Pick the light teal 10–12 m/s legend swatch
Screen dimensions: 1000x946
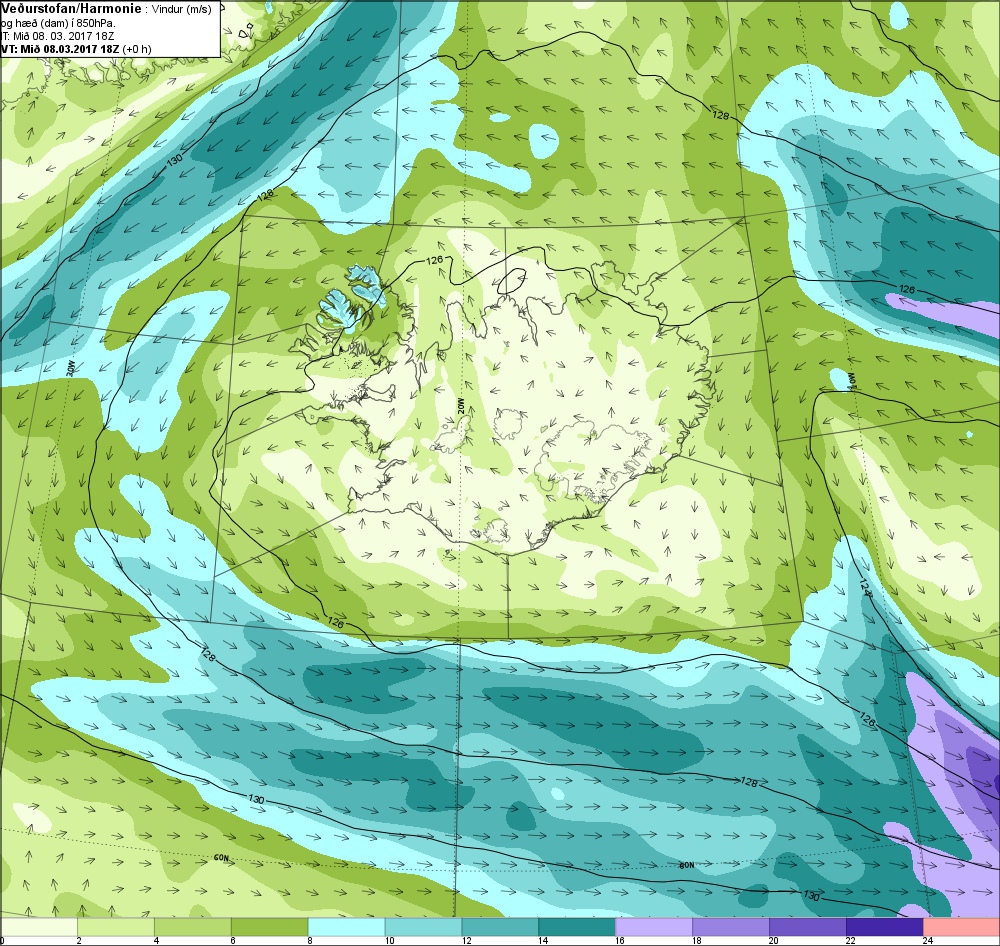point(423,926)
